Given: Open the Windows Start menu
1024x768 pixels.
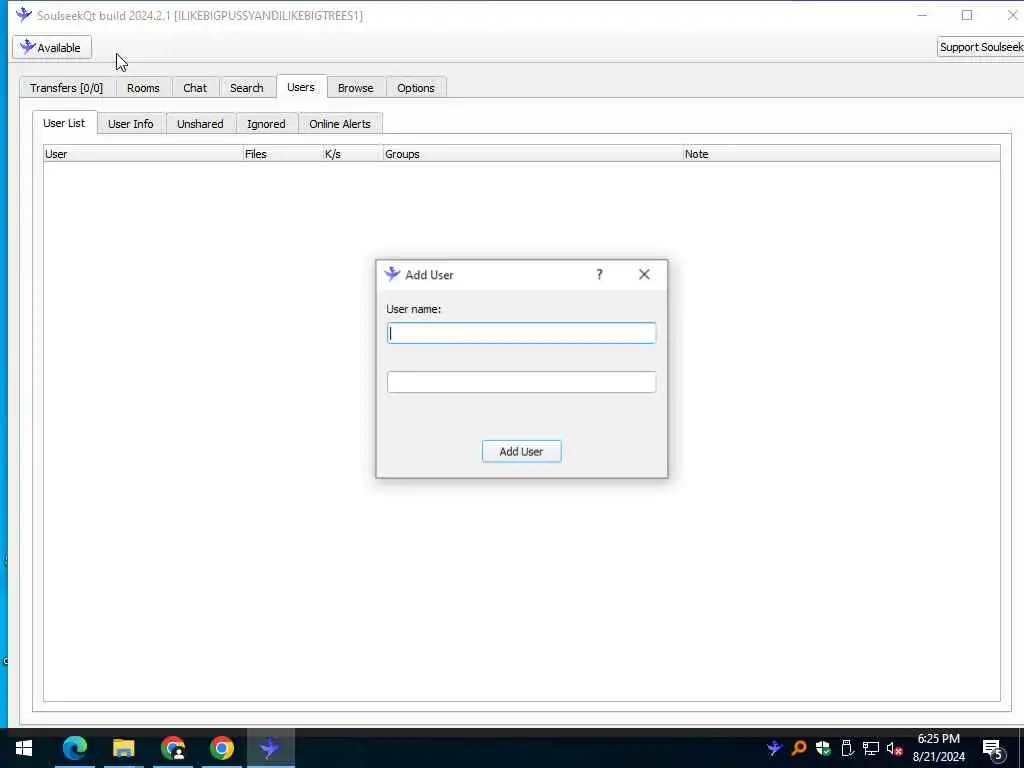Looking at the screenshot, I should pyautogui.click(x=24, y=748).
